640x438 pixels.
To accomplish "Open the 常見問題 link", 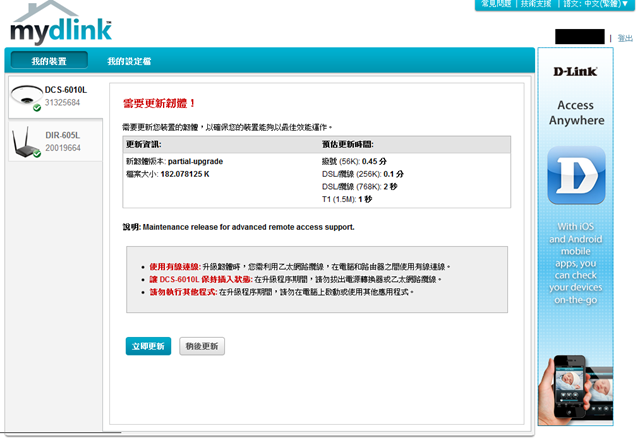I will (x=496, y=4).
